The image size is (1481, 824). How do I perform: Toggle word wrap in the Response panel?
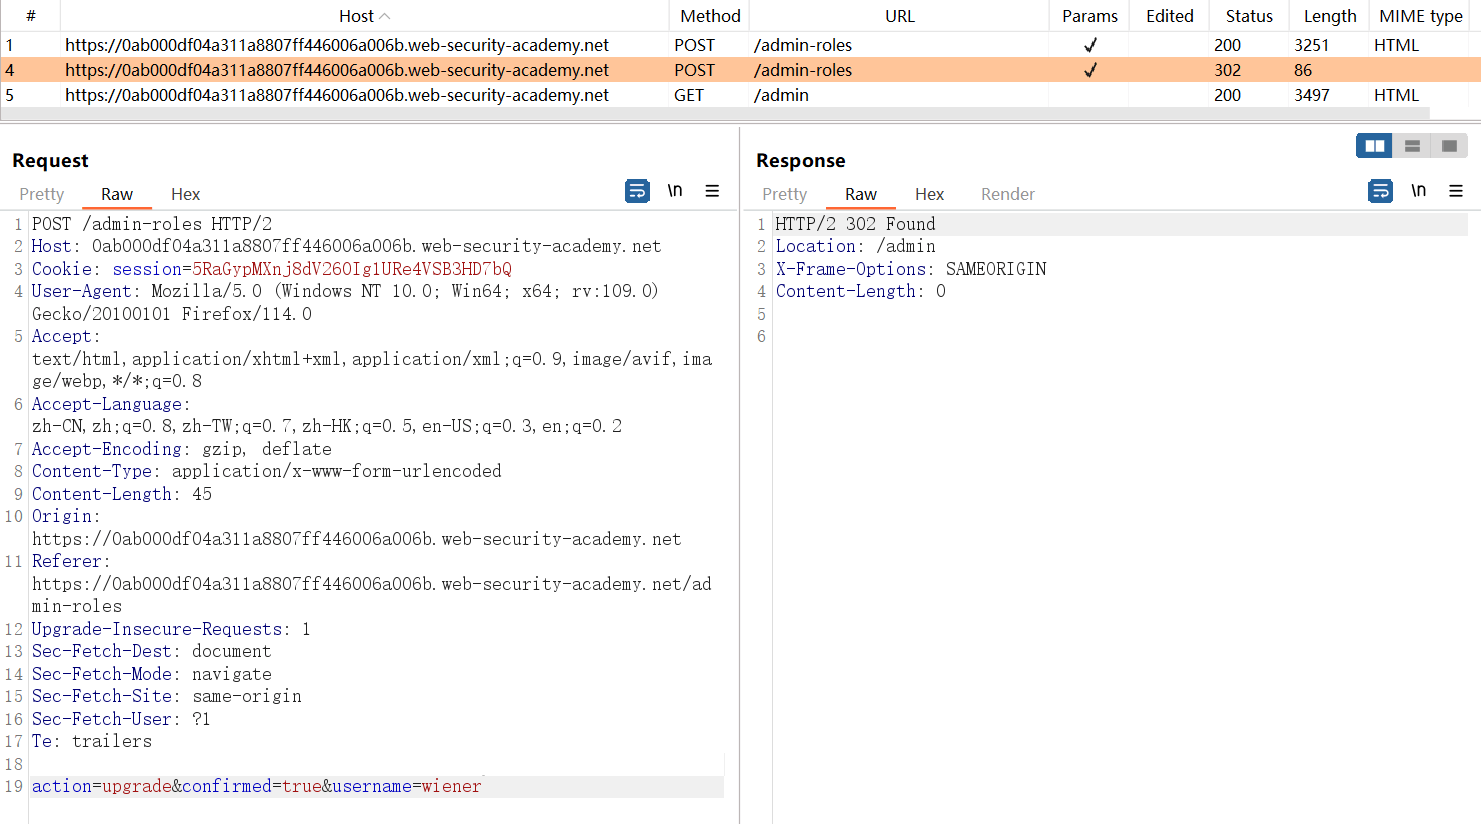1380,191
